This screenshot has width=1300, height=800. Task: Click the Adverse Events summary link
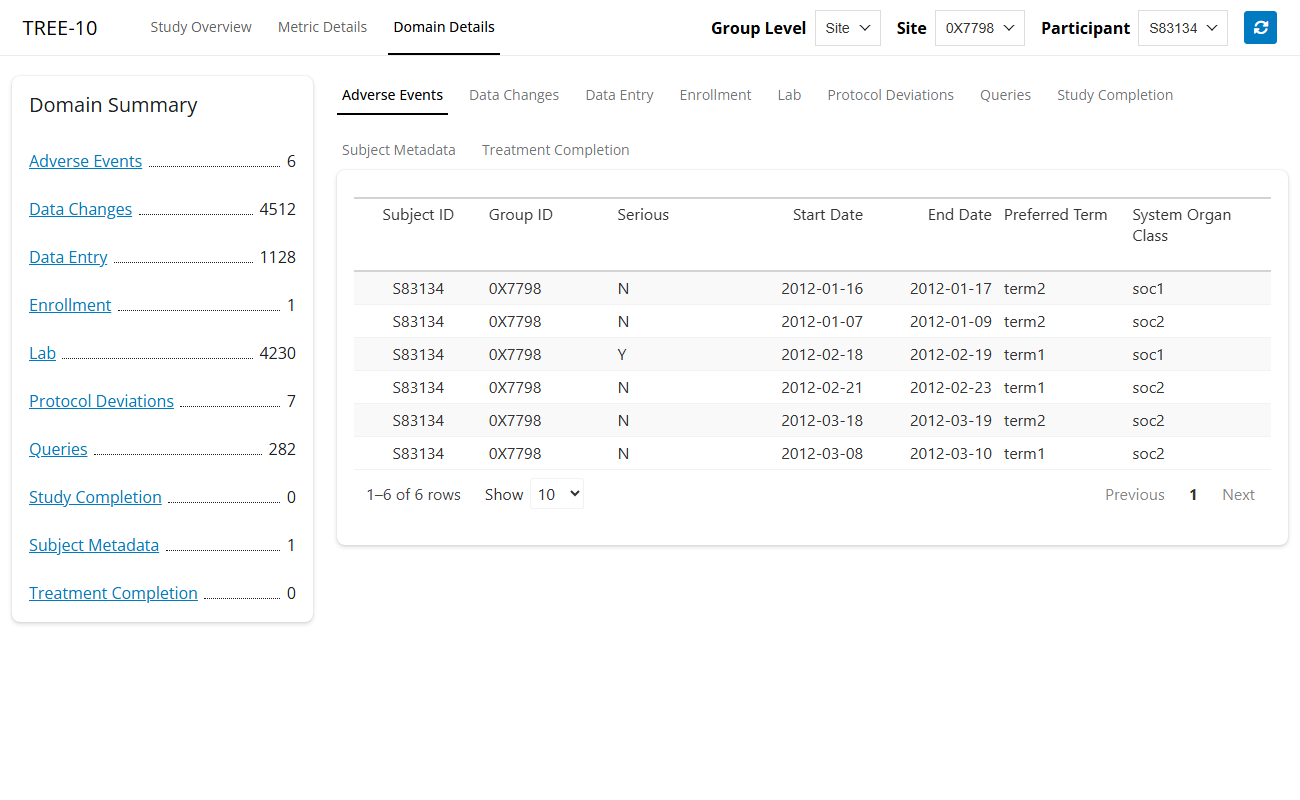tap(85, 161)
